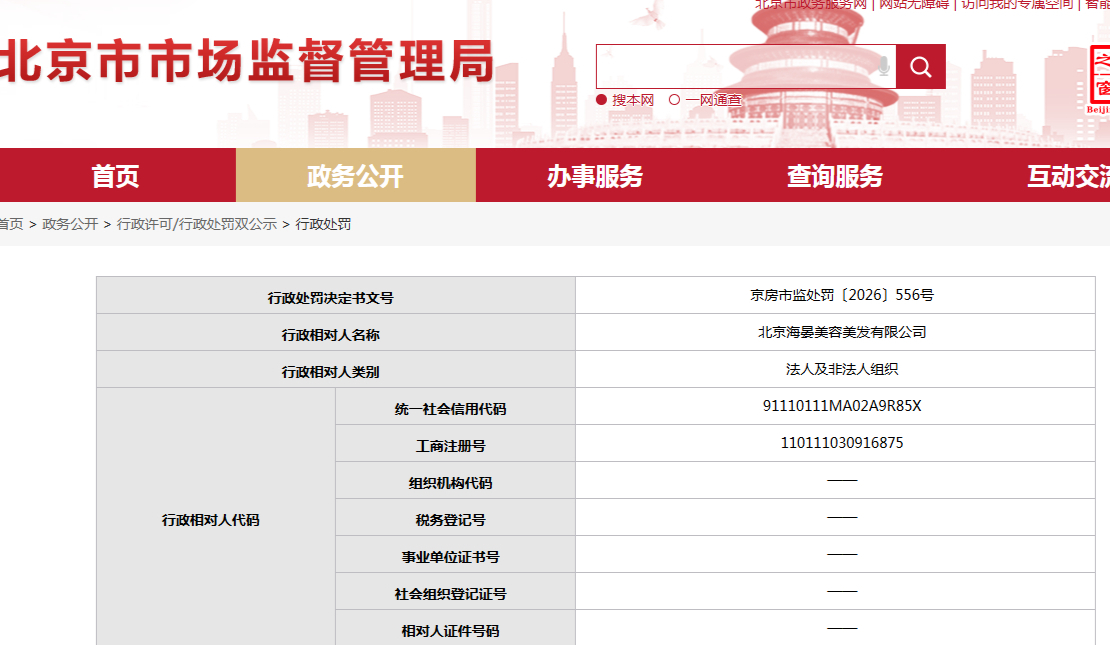
Task: Click the value 法人及非法人组织
Action: [842, 369]
